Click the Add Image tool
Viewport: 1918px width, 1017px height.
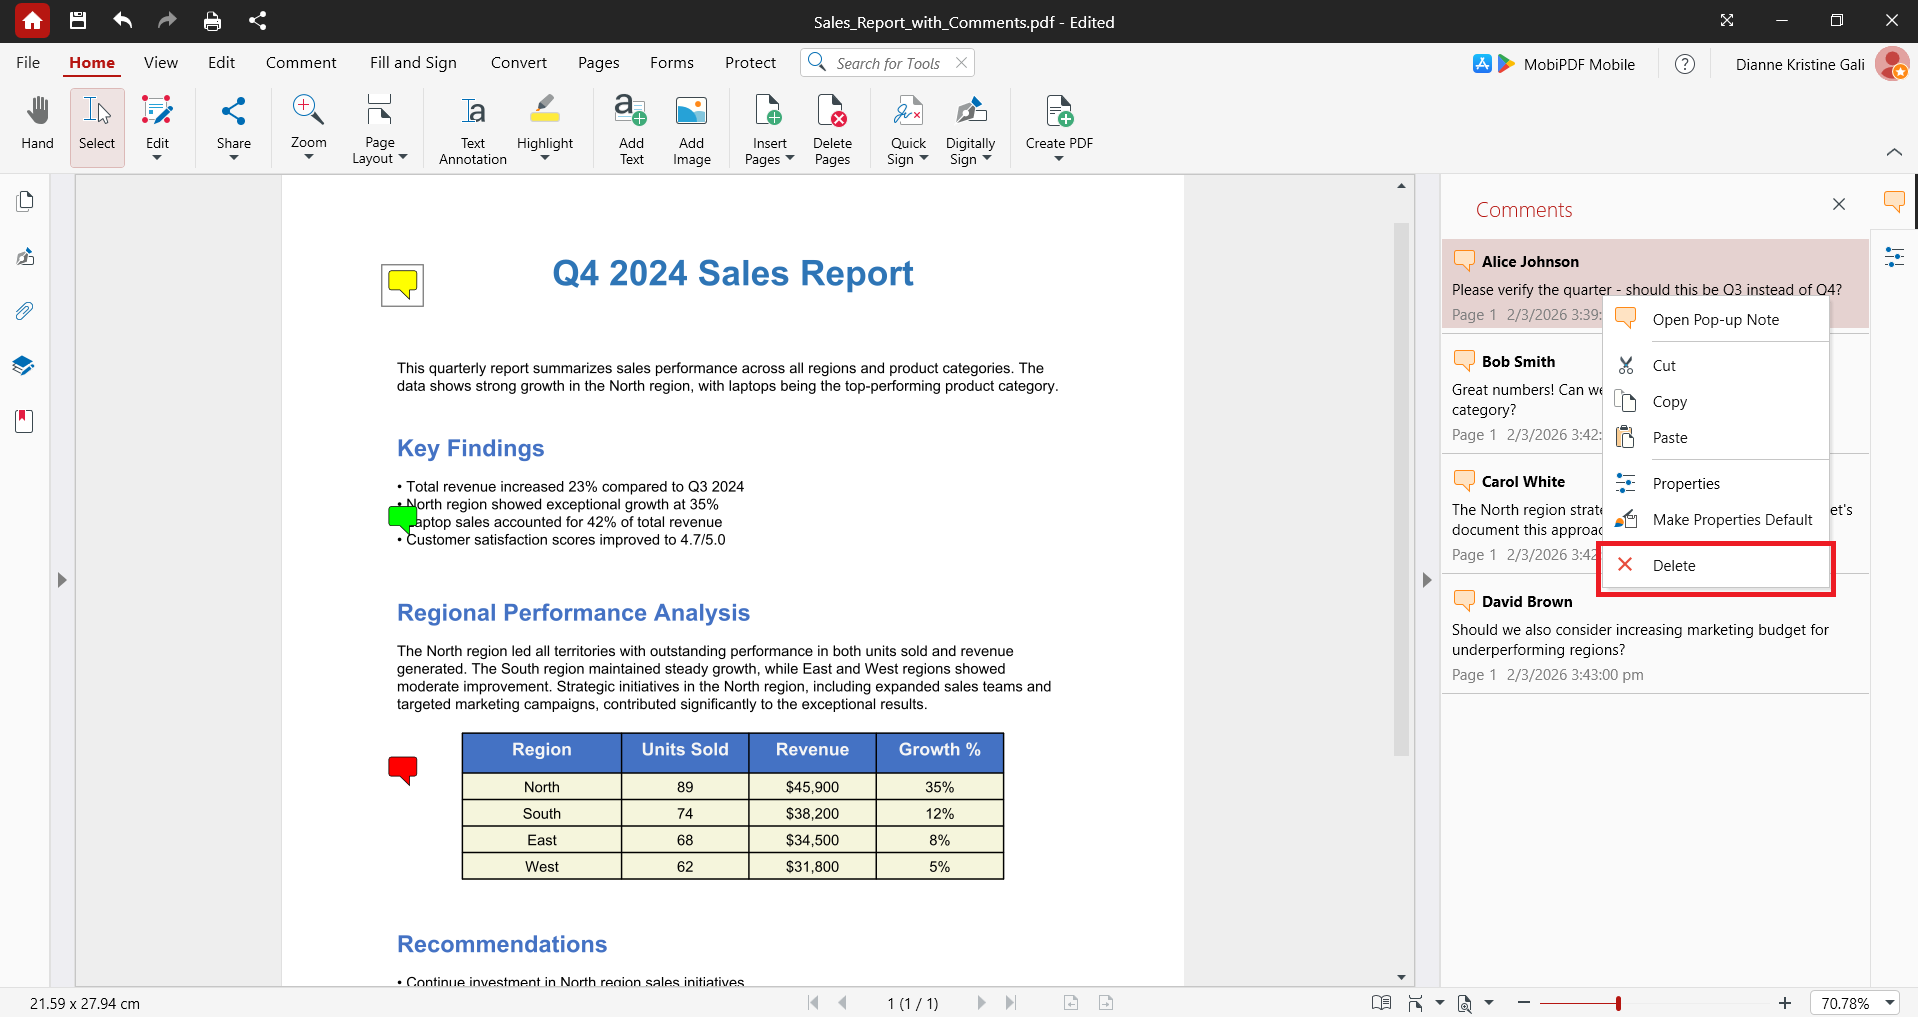691,128
